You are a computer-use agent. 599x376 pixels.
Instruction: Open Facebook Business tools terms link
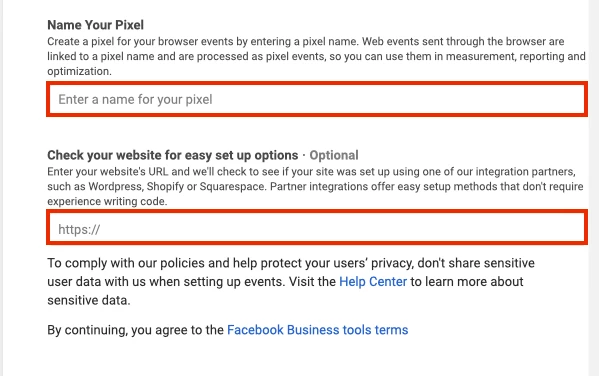pos(317,330)
